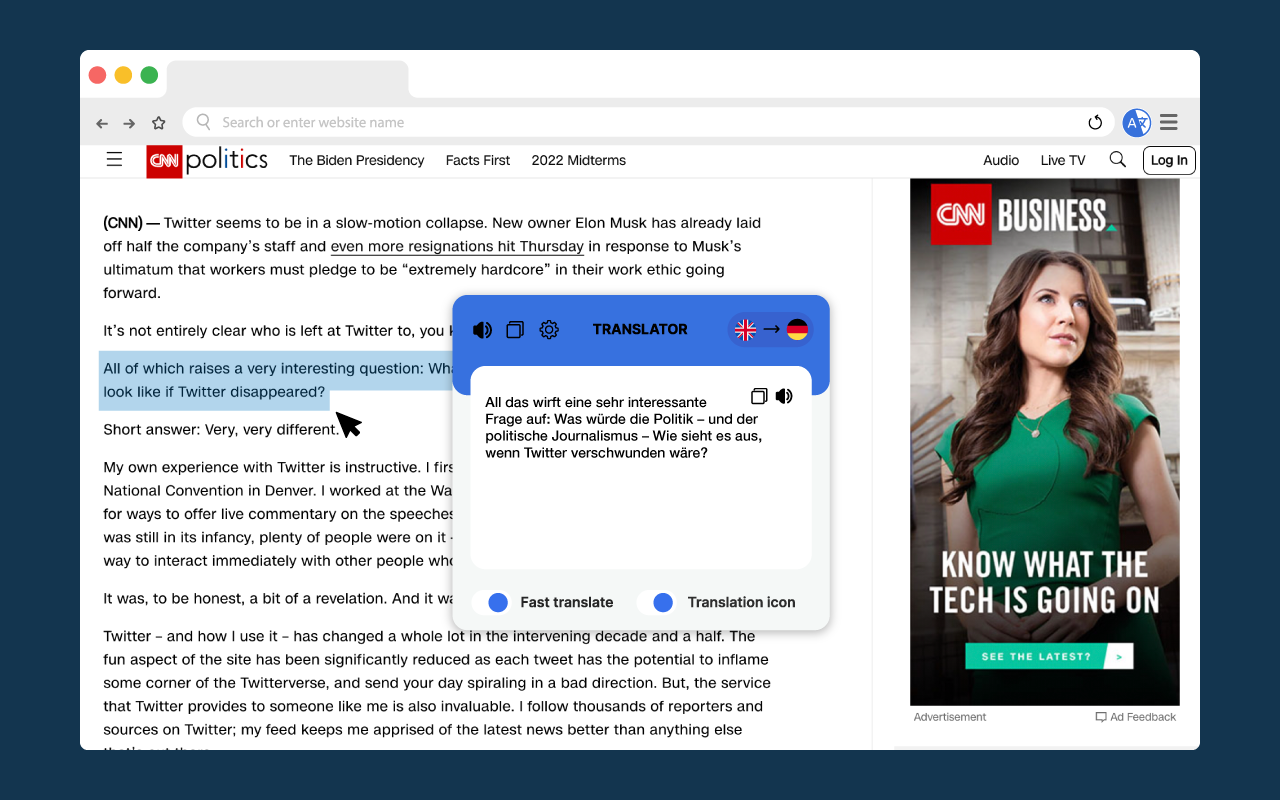Open the Facts First section
The width and height of the screenshot is (1280, 800).
(x=477, y=160)
